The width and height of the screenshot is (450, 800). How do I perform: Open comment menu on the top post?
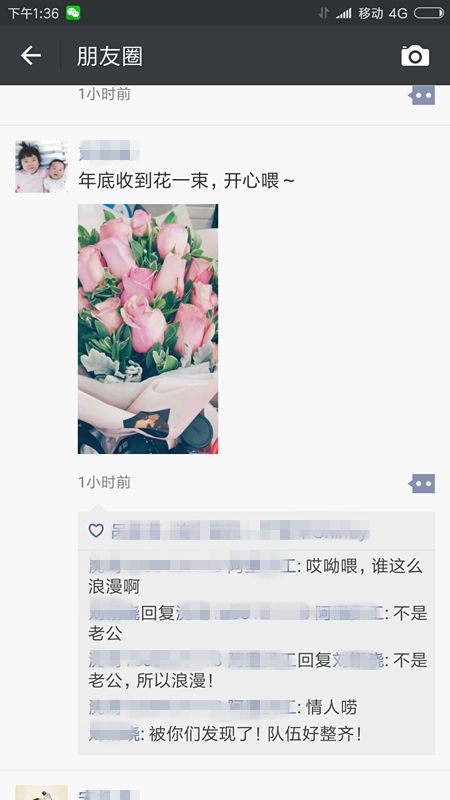[422, 95]
